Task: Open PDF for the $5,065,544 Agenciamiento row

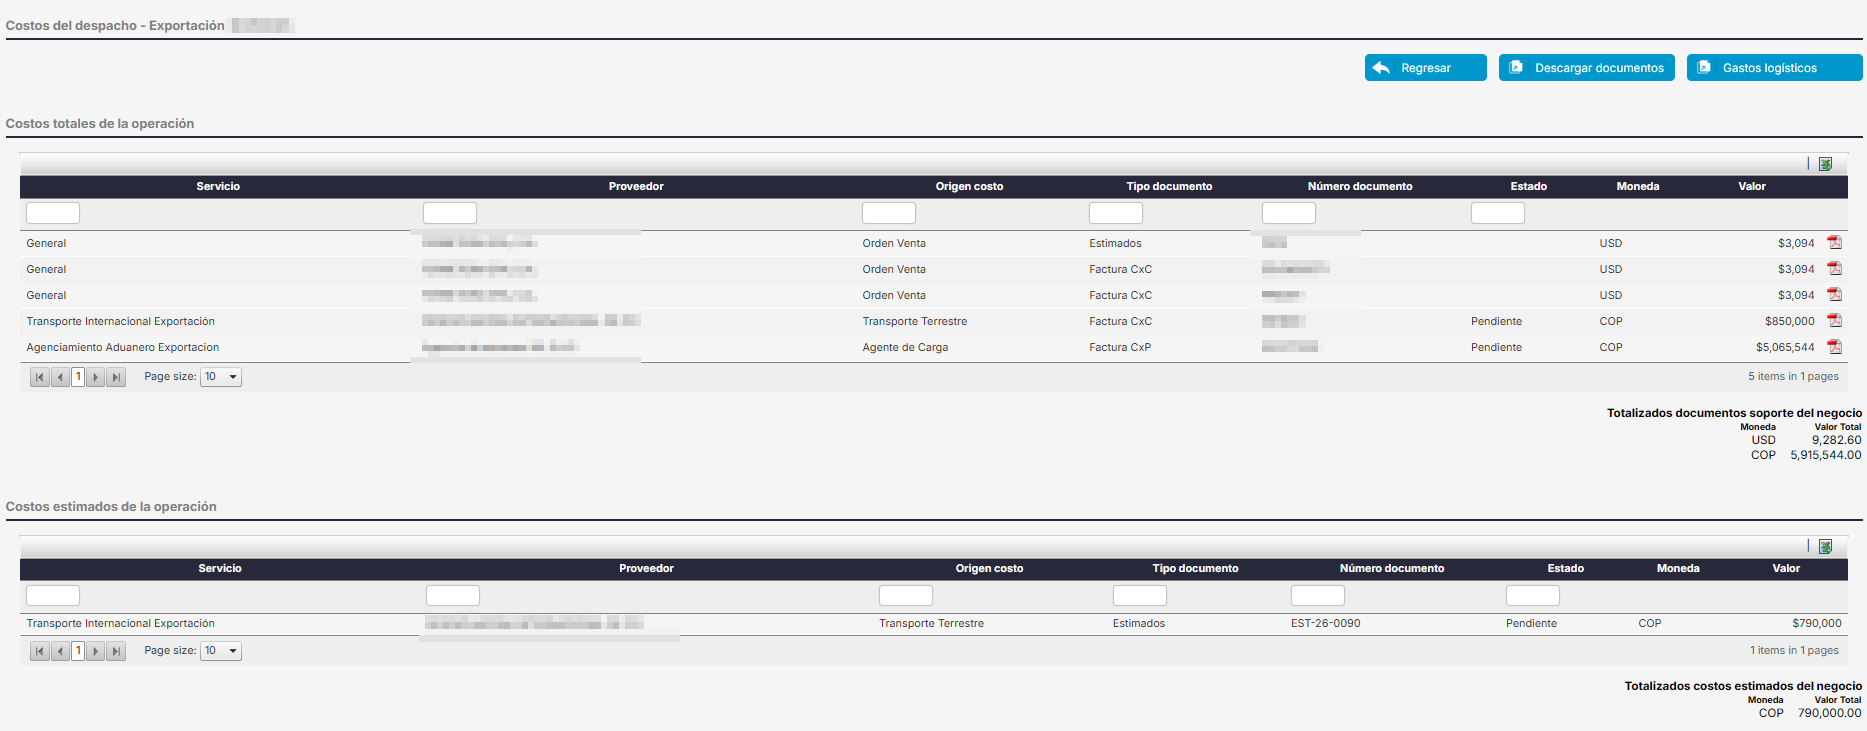Action: click(x=1834, y=347)
